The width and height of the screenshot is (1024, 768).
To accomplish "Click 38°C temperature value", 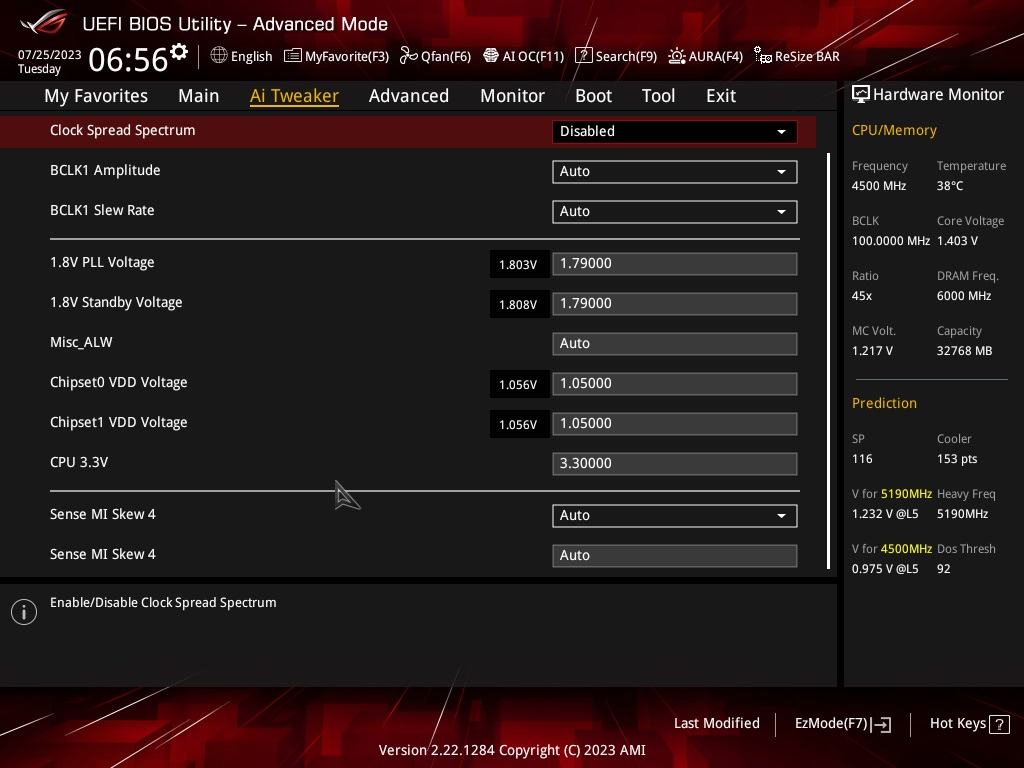I will tap(950, 186).
